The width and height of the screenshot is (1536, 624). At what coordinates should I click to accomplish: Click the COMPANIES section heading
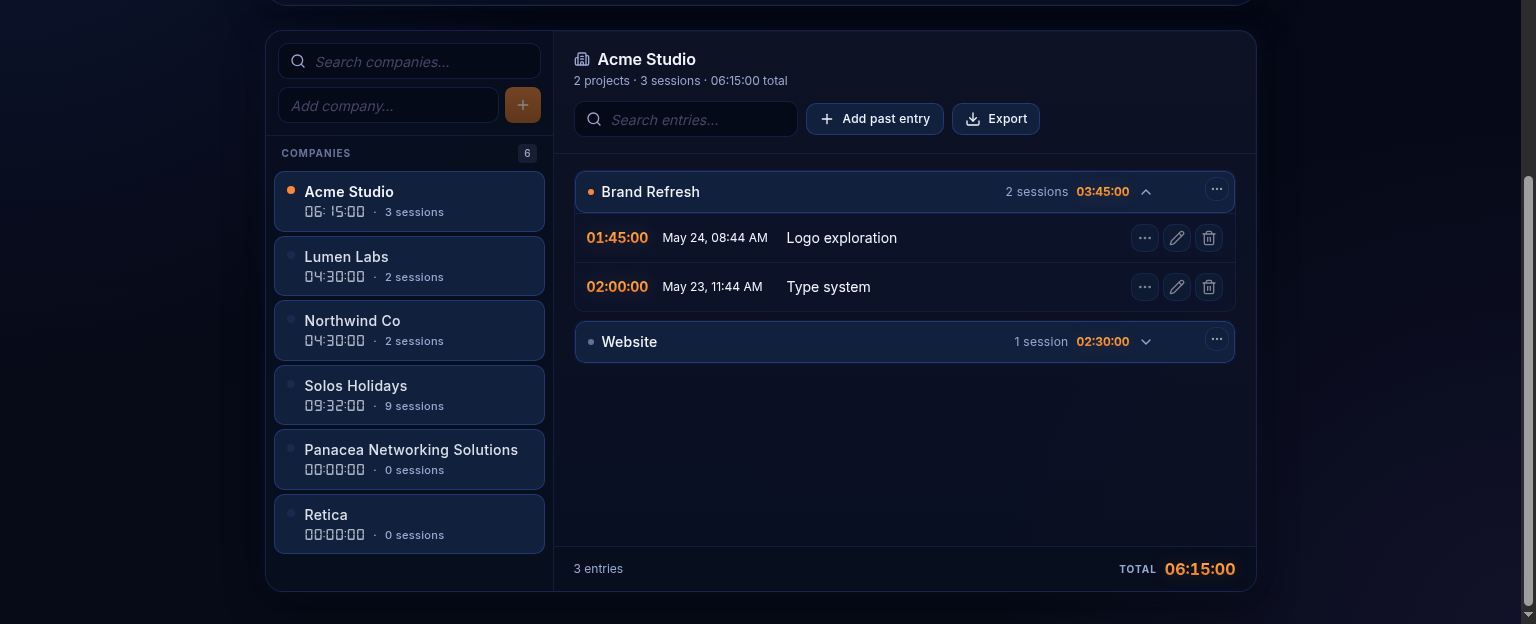(x=316, y=153)
